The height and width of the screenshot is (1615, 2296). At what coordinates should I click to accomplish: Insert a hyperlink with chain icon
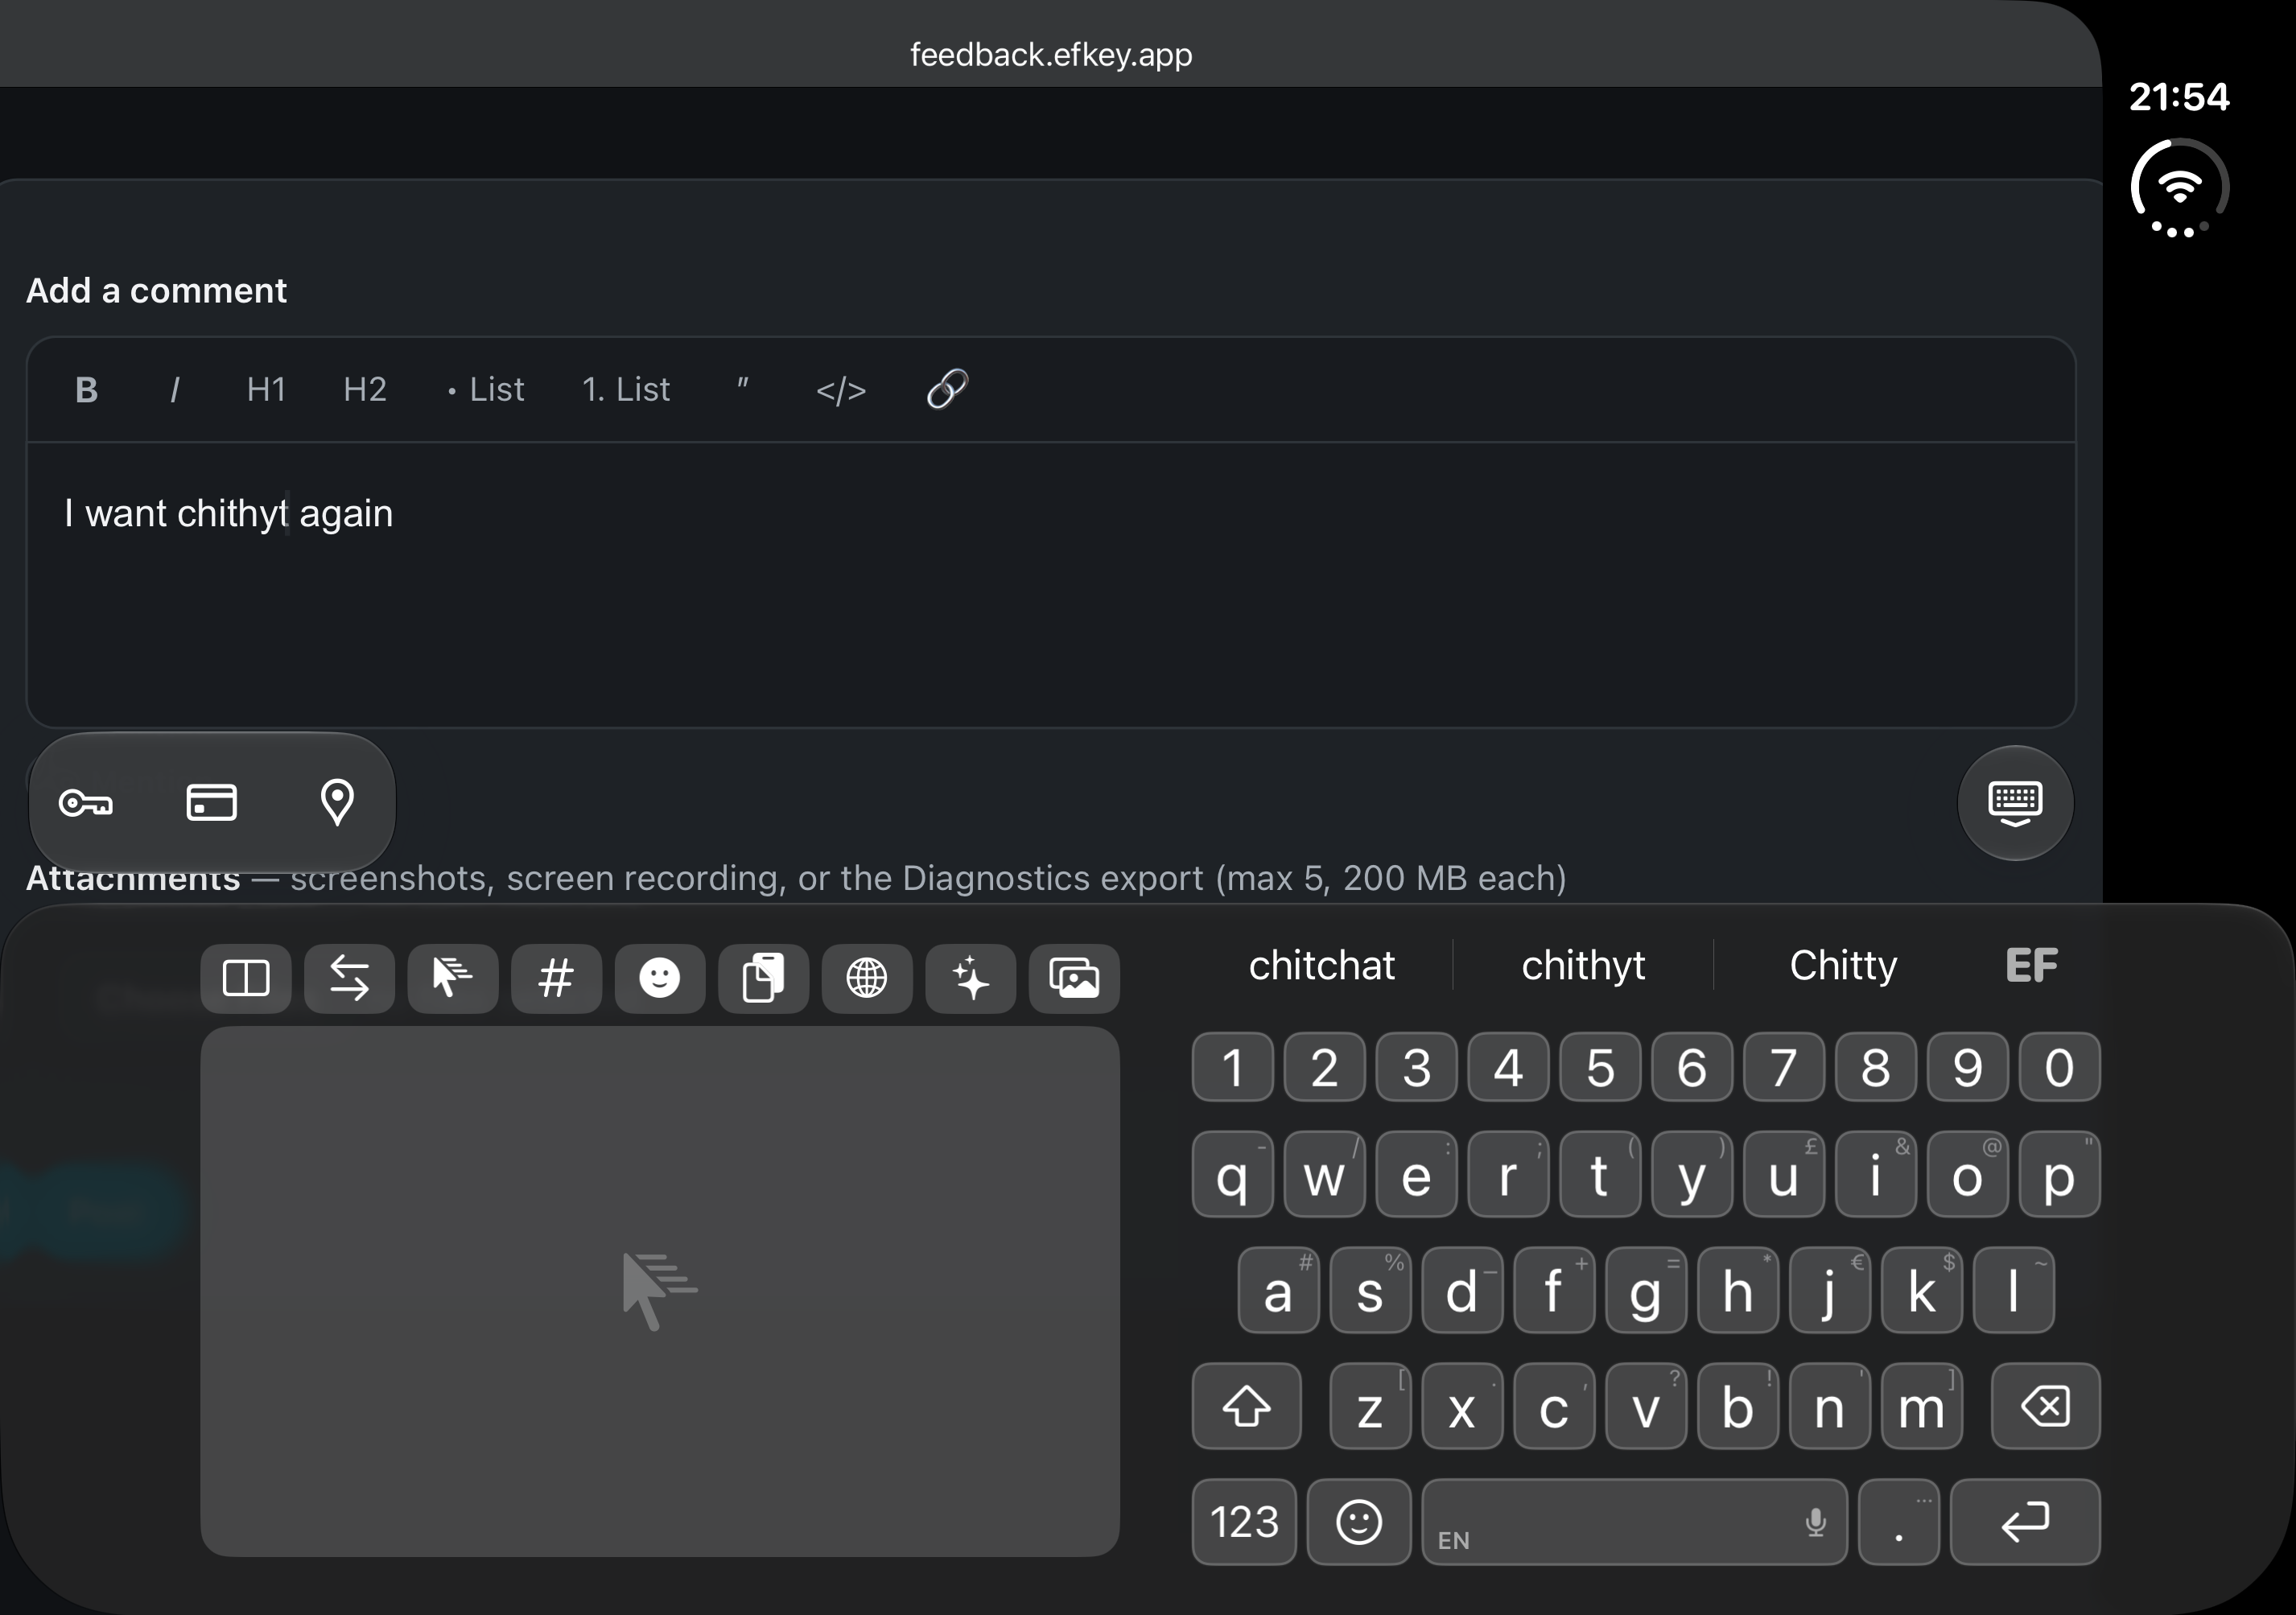[x=947, y=389]
